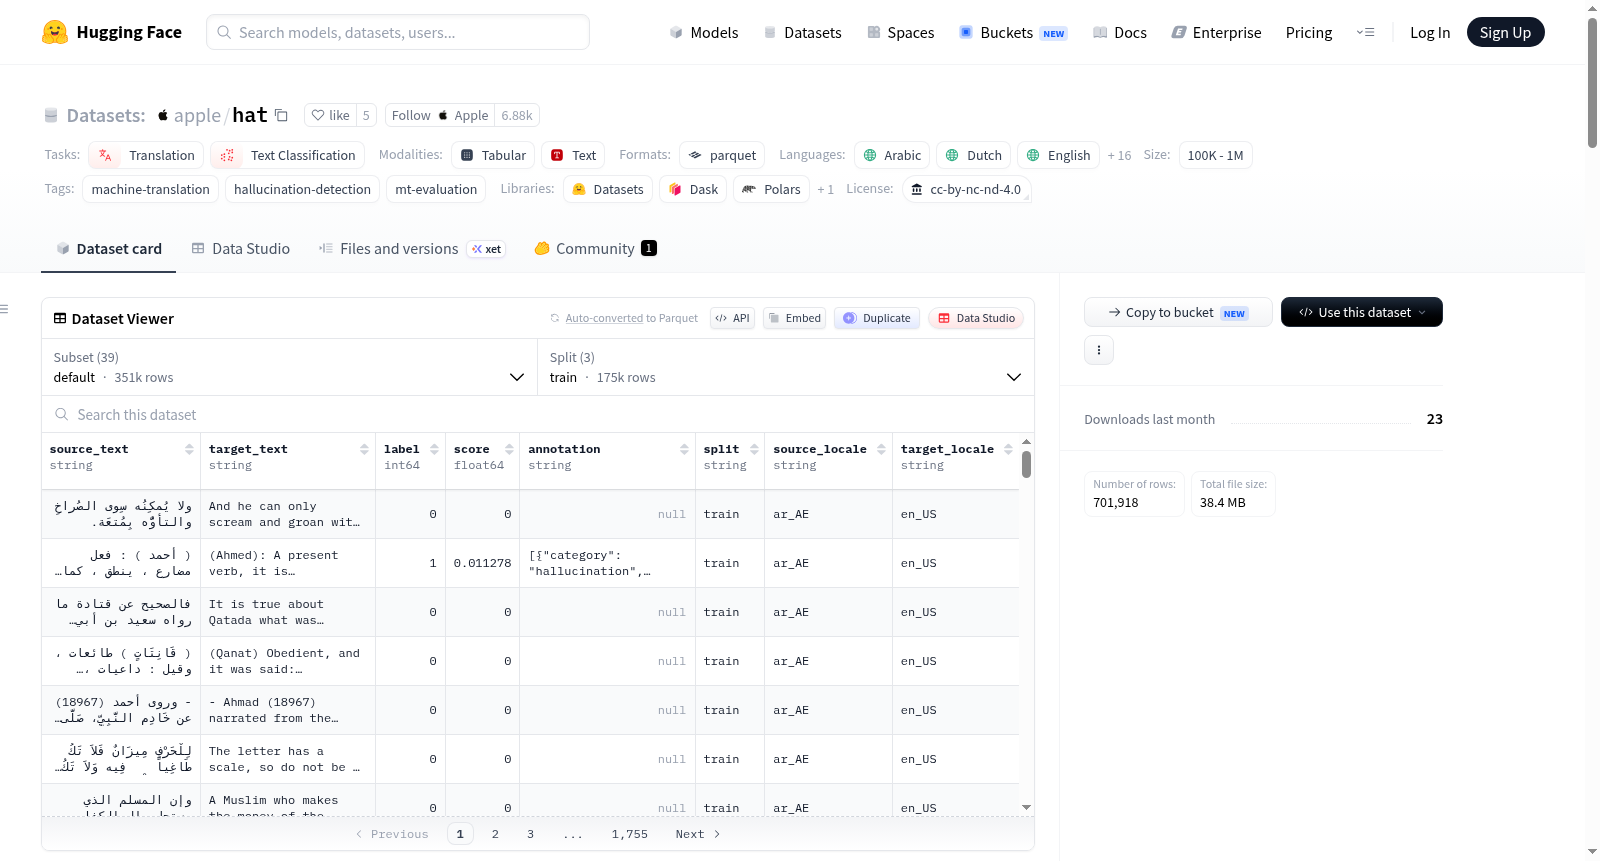
Task: Open the like count number 5
Action: point(366,115)
